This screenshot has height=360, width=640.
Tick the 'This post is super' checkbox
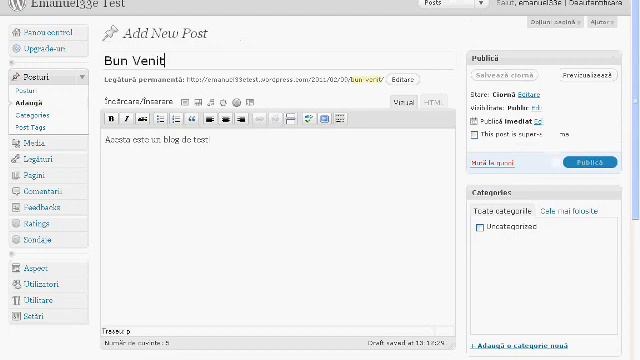point(474,135)
